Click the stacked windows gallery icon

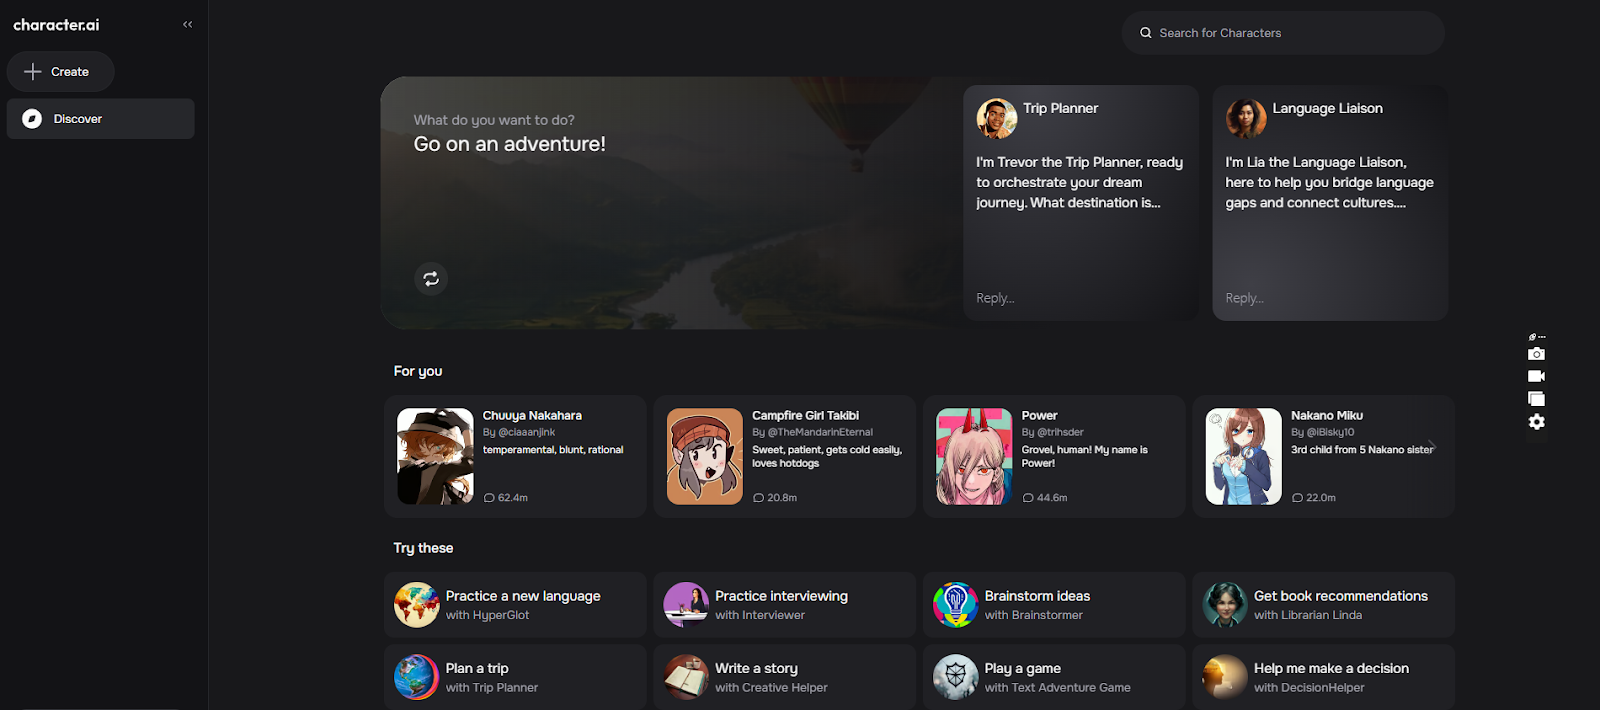[1537, 399]
